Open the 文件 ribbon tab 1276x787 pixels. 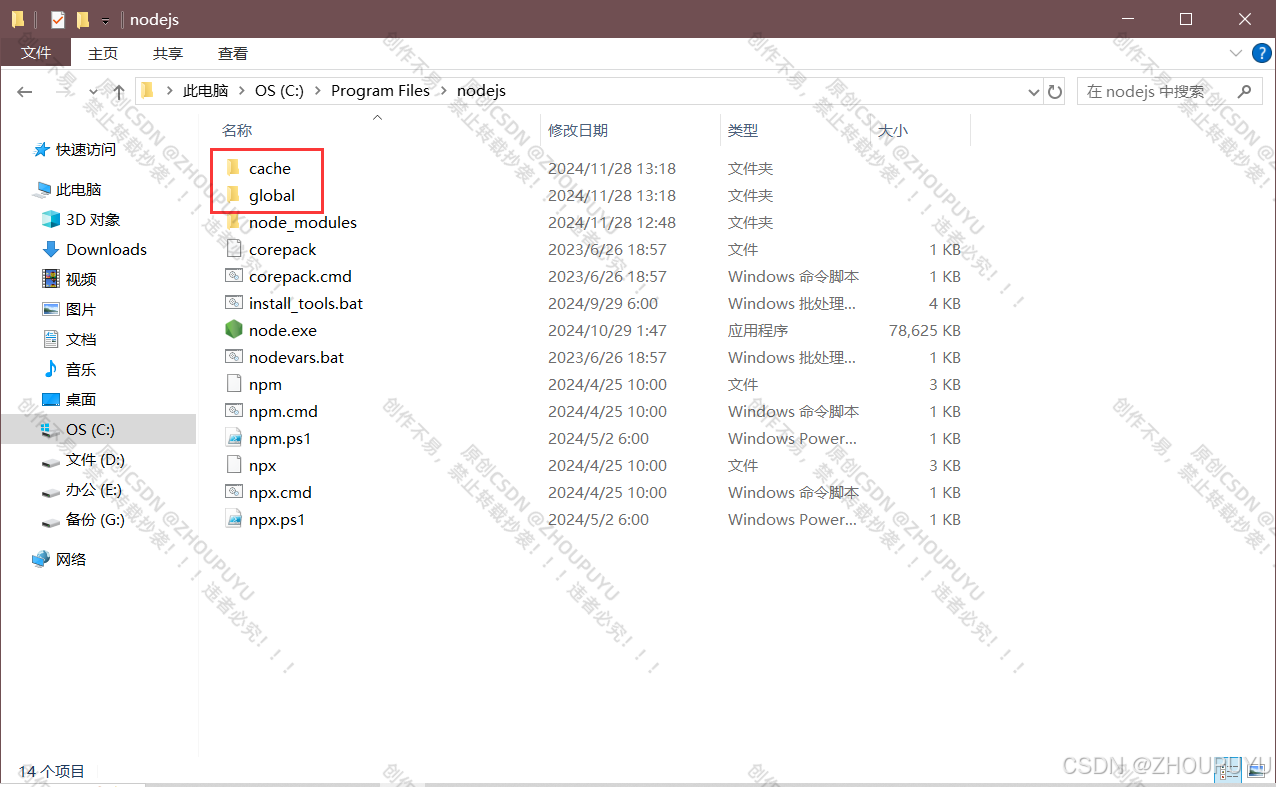click(x=36, y=52)
